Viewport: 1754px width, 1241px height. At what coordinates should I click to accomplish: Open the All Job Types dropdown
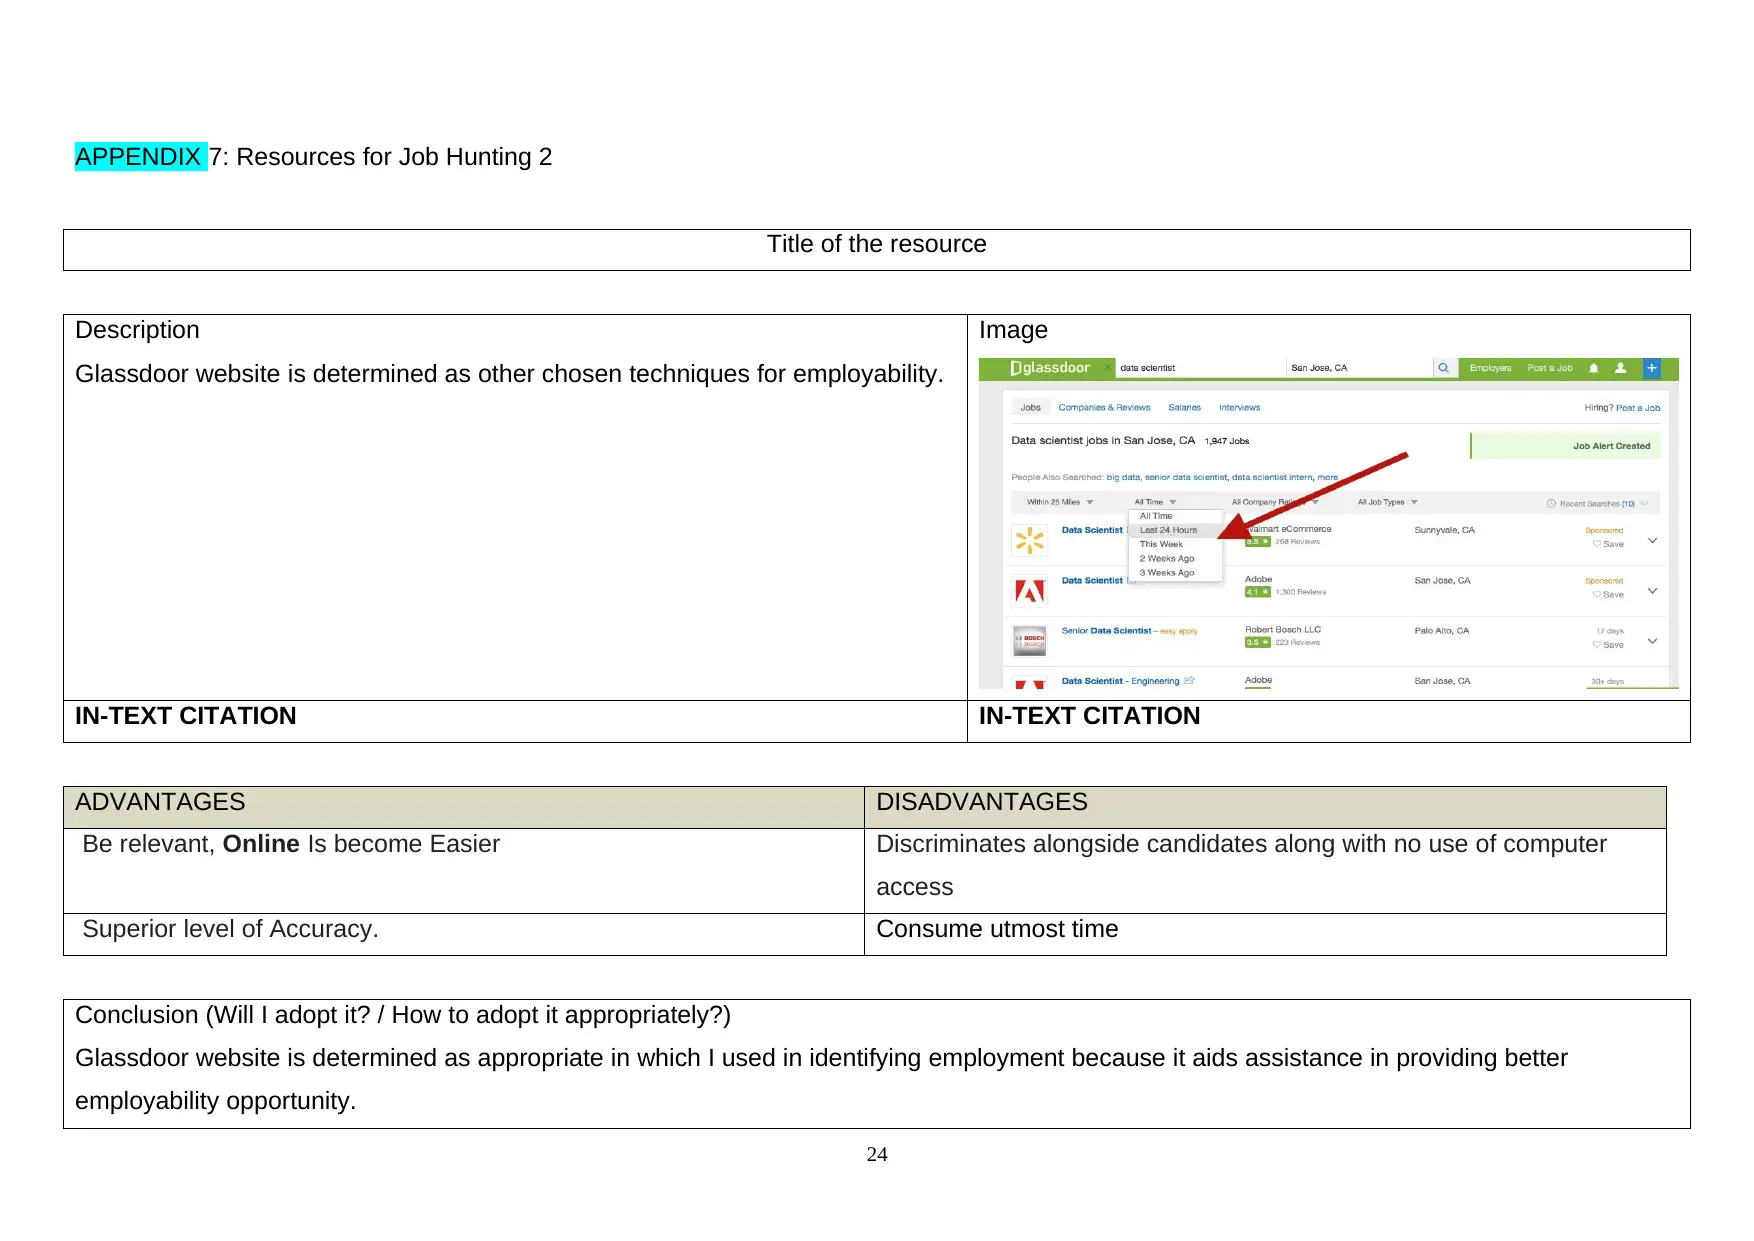click(x=1387, y=502)
